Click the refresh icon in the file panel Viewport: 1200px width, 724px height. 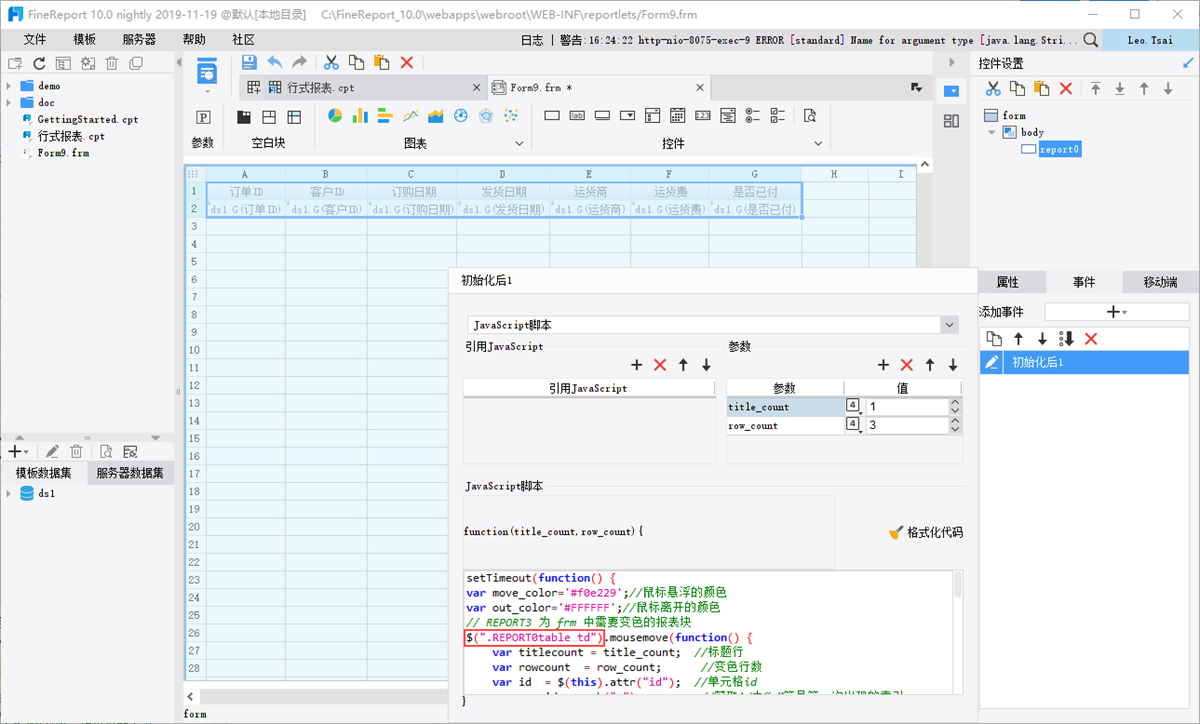(40, 63)
